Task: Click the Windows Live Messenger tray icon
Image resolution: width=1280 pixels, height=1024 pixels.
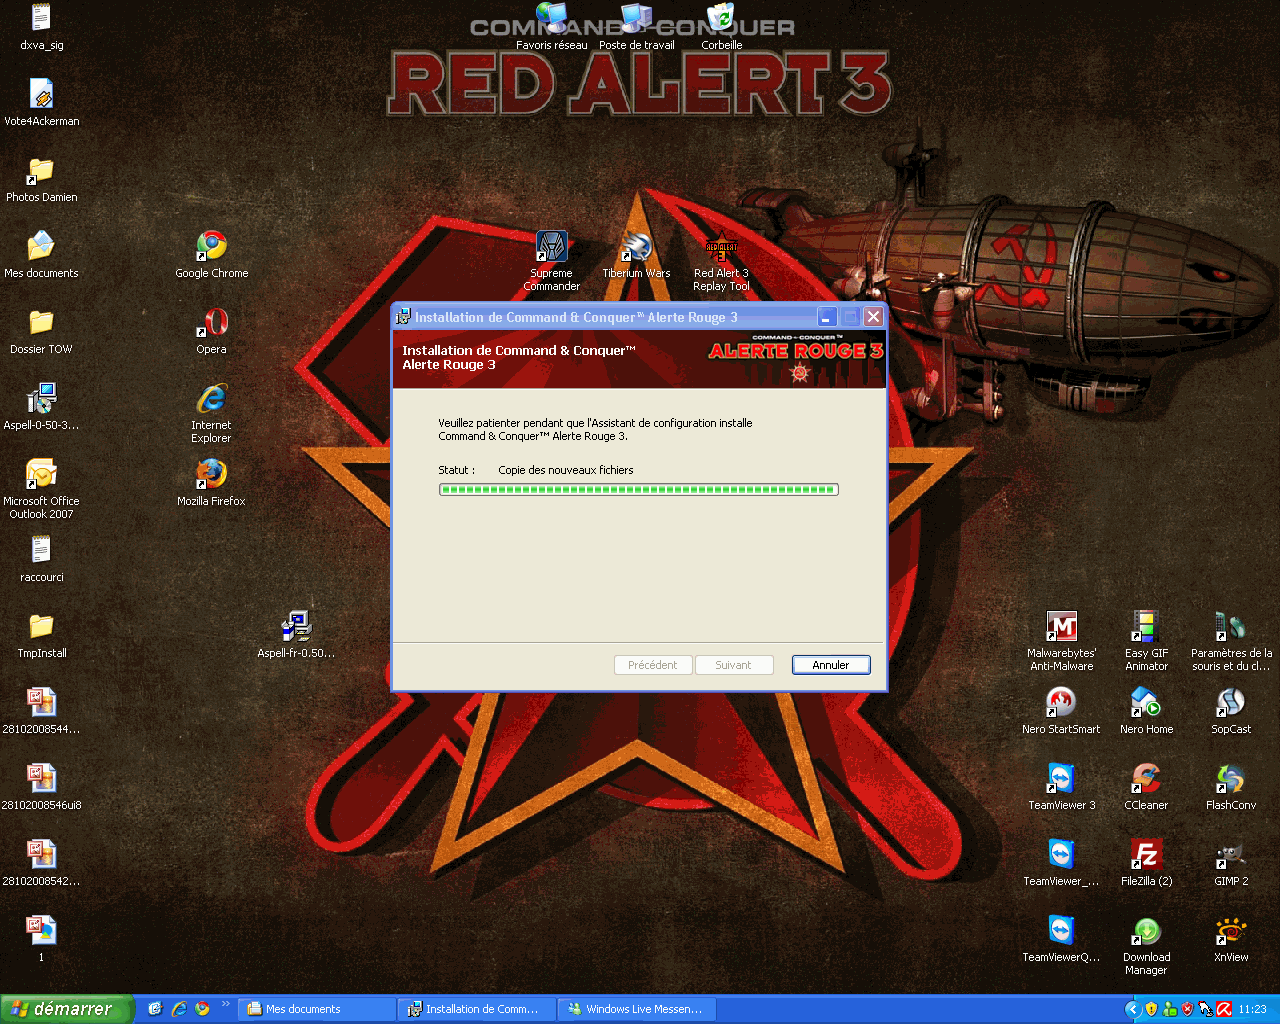Action: [1169, 1009]
